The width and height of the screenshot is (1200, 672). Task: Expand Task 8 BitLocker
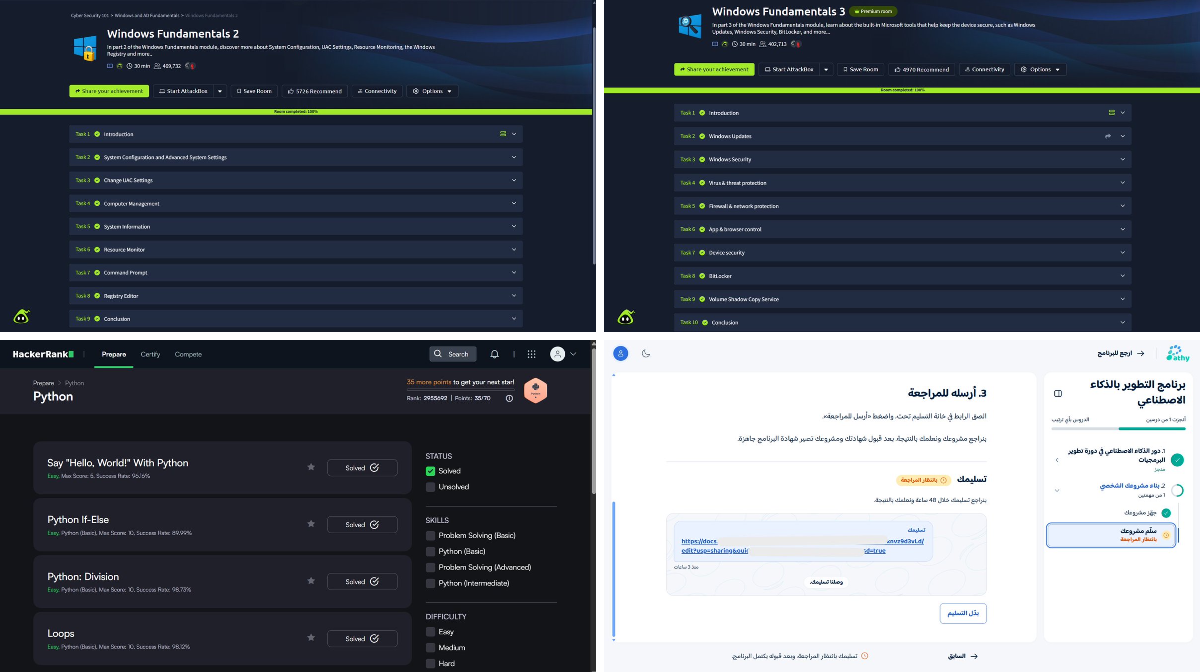(902, 276)
